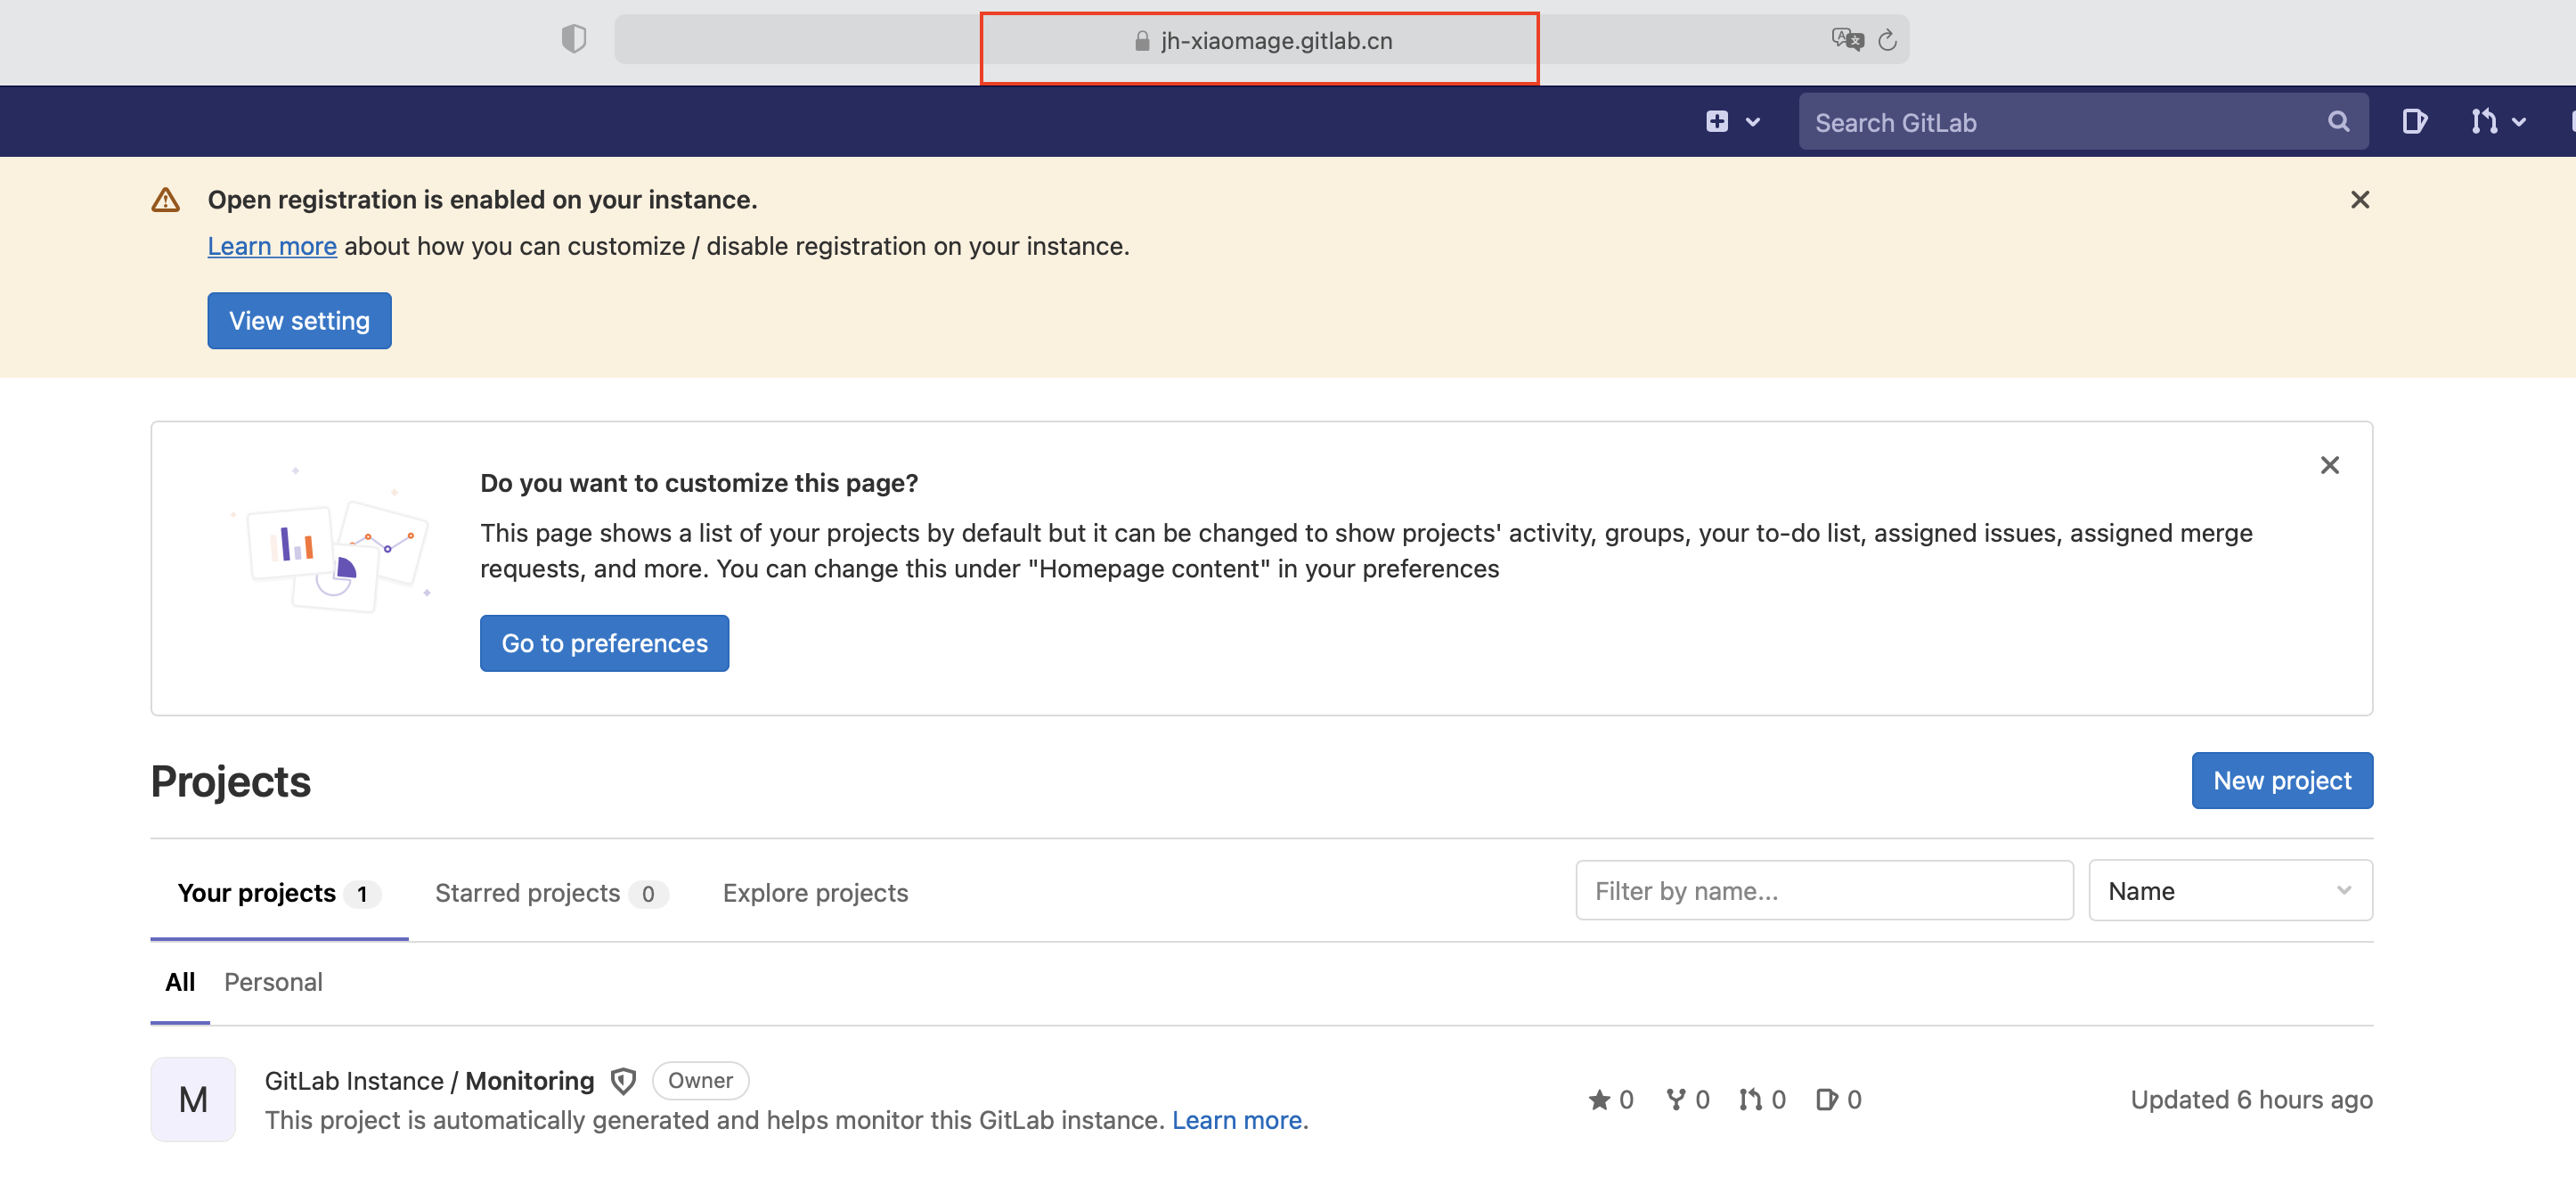Open the merge requests icon in navbar

(x=2483, y=121)
